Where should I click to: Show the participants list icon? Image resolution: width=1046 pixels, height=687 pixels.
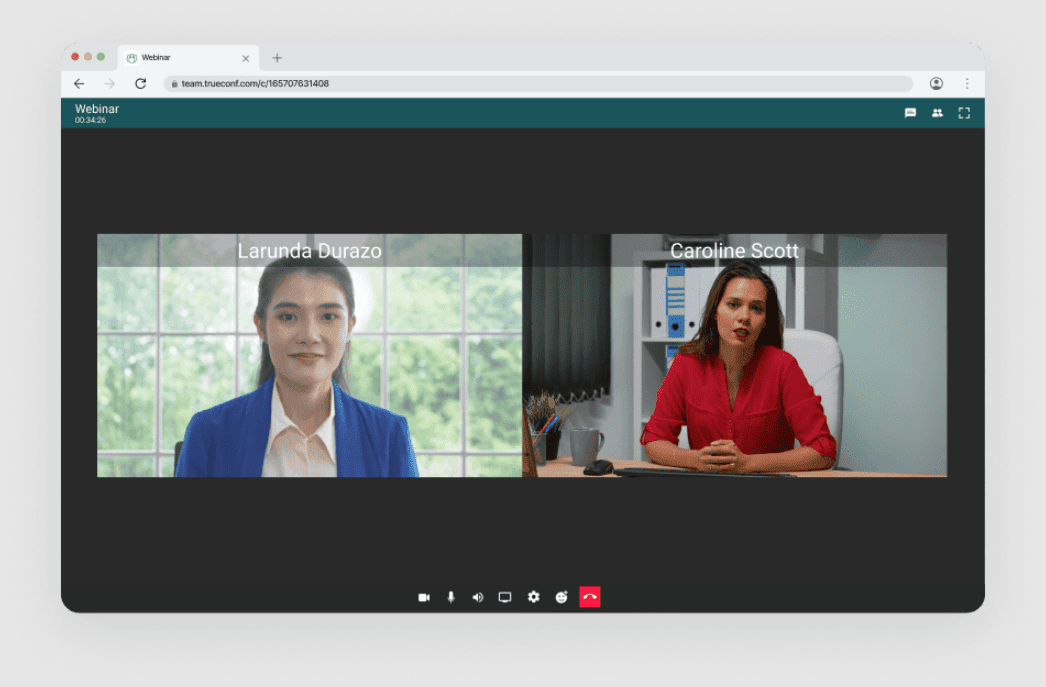[937, 113]
